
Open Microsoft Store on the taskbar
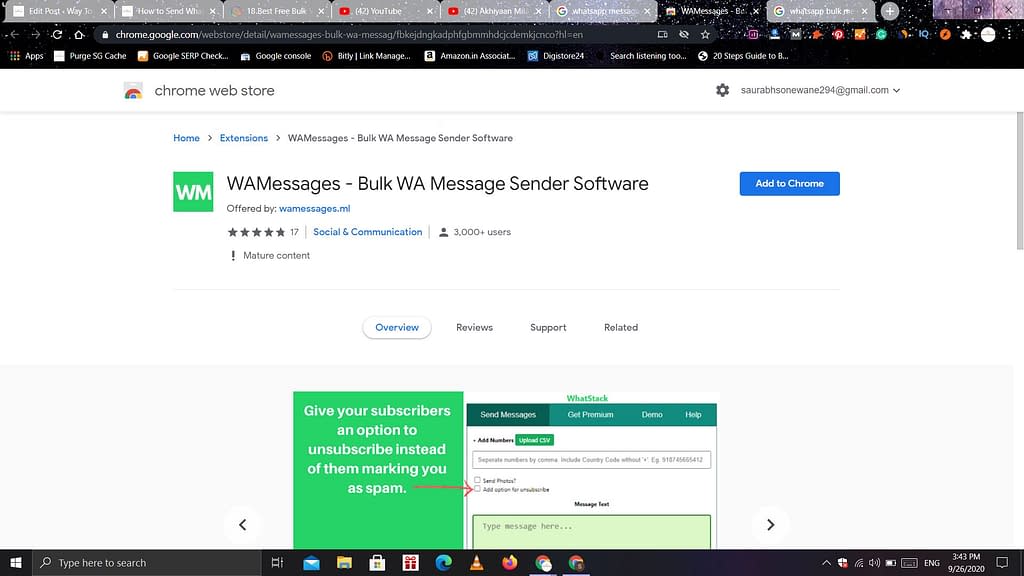(377, 562)
